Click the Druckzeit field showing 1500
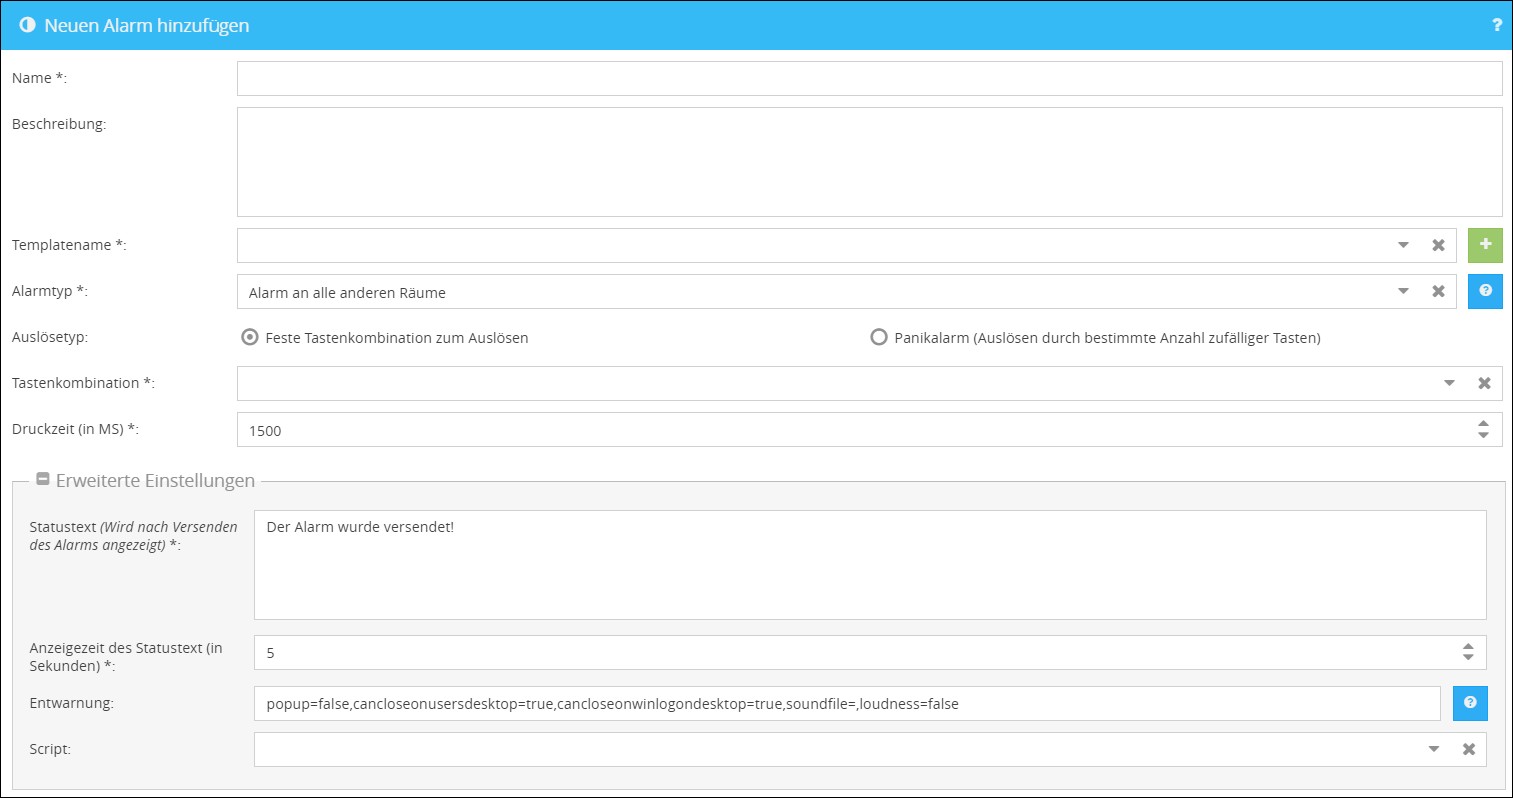This screenshot has height=798, width=1513. click(869, 429)
